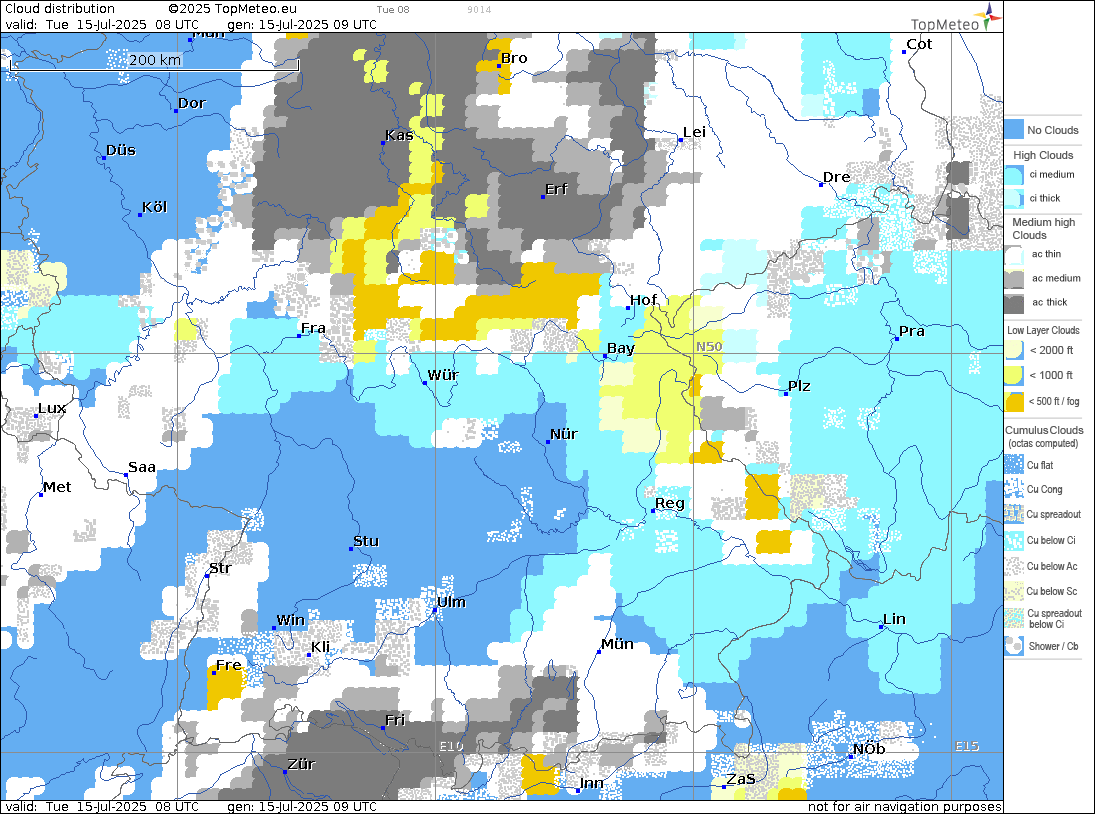This screenshot has height=814, width=1095.
Task: Click the Lei city marker
Action: [x=681, y=140]
